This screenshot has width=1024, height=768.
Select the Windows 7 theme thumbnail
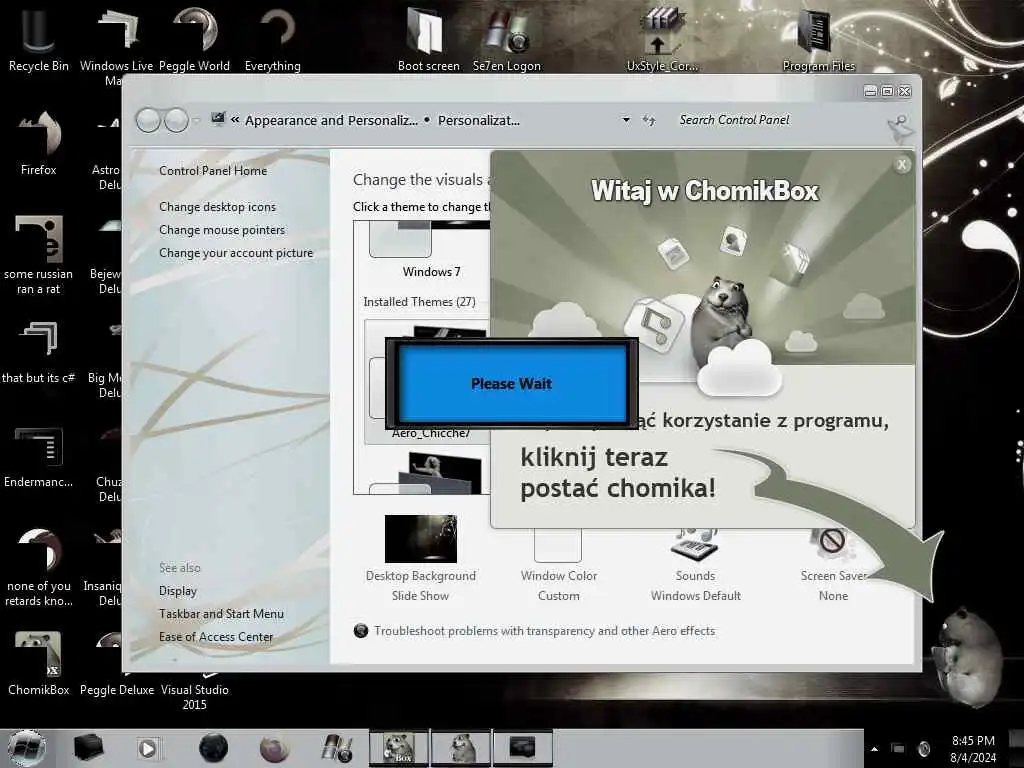[x=431, y=248]
